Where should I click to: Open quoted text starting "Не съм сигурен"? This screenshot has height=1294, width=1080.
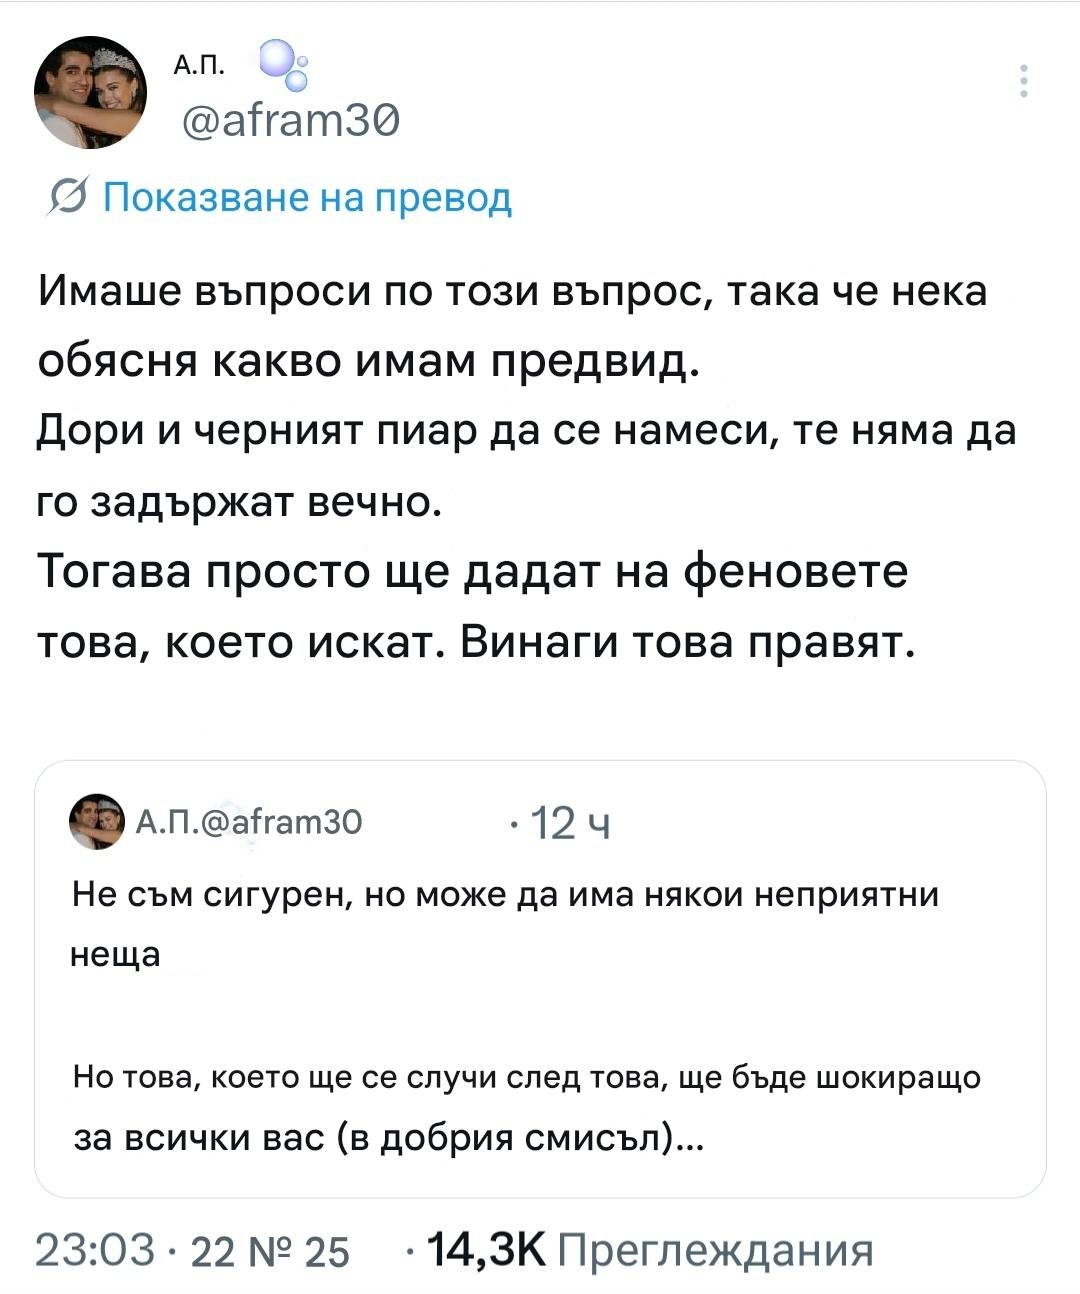(507, 894)
